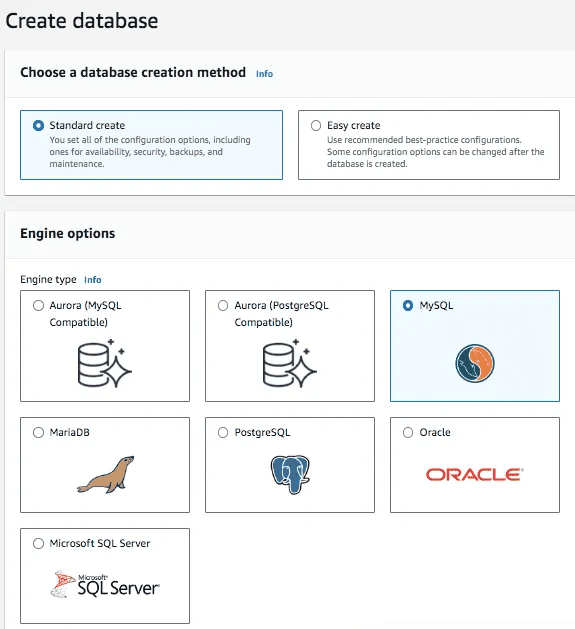Viewport: 575px width, 629px height.
Task: Click the Easy create description text
Action: click(x=435, y=152)
